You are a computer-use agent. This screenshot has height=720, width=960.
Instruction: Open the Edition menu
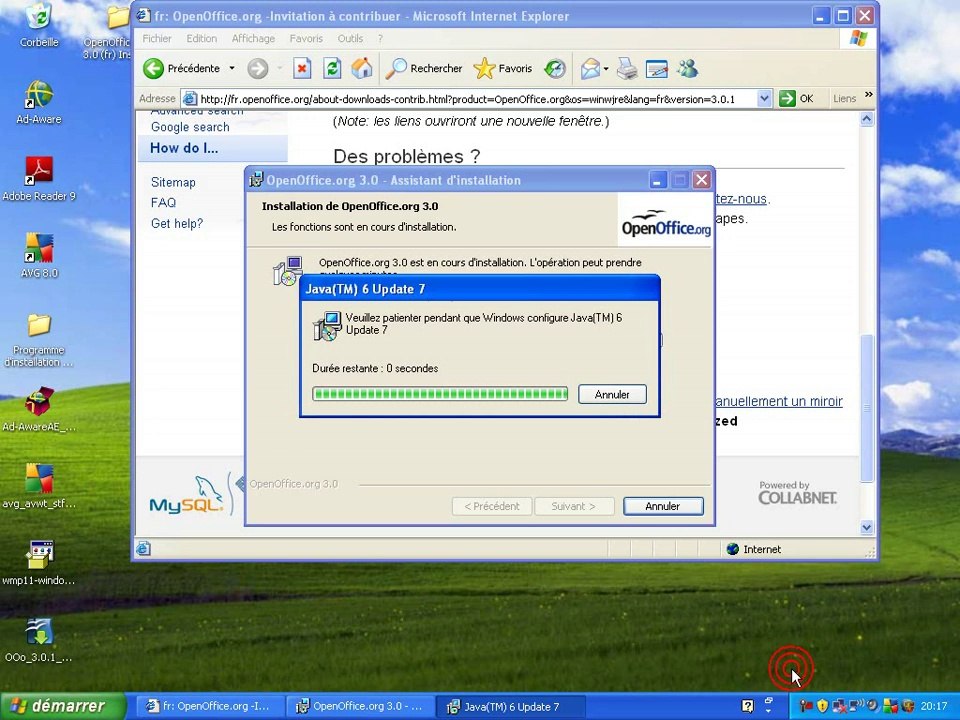click(201, 39)
